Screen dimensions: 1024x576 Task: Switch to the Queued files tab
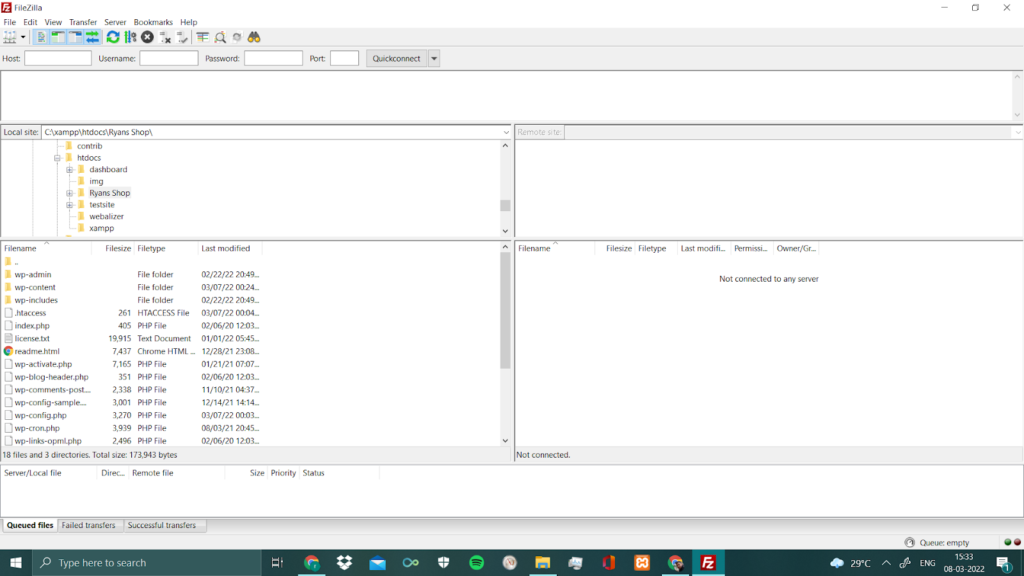(x=30, y=525)
